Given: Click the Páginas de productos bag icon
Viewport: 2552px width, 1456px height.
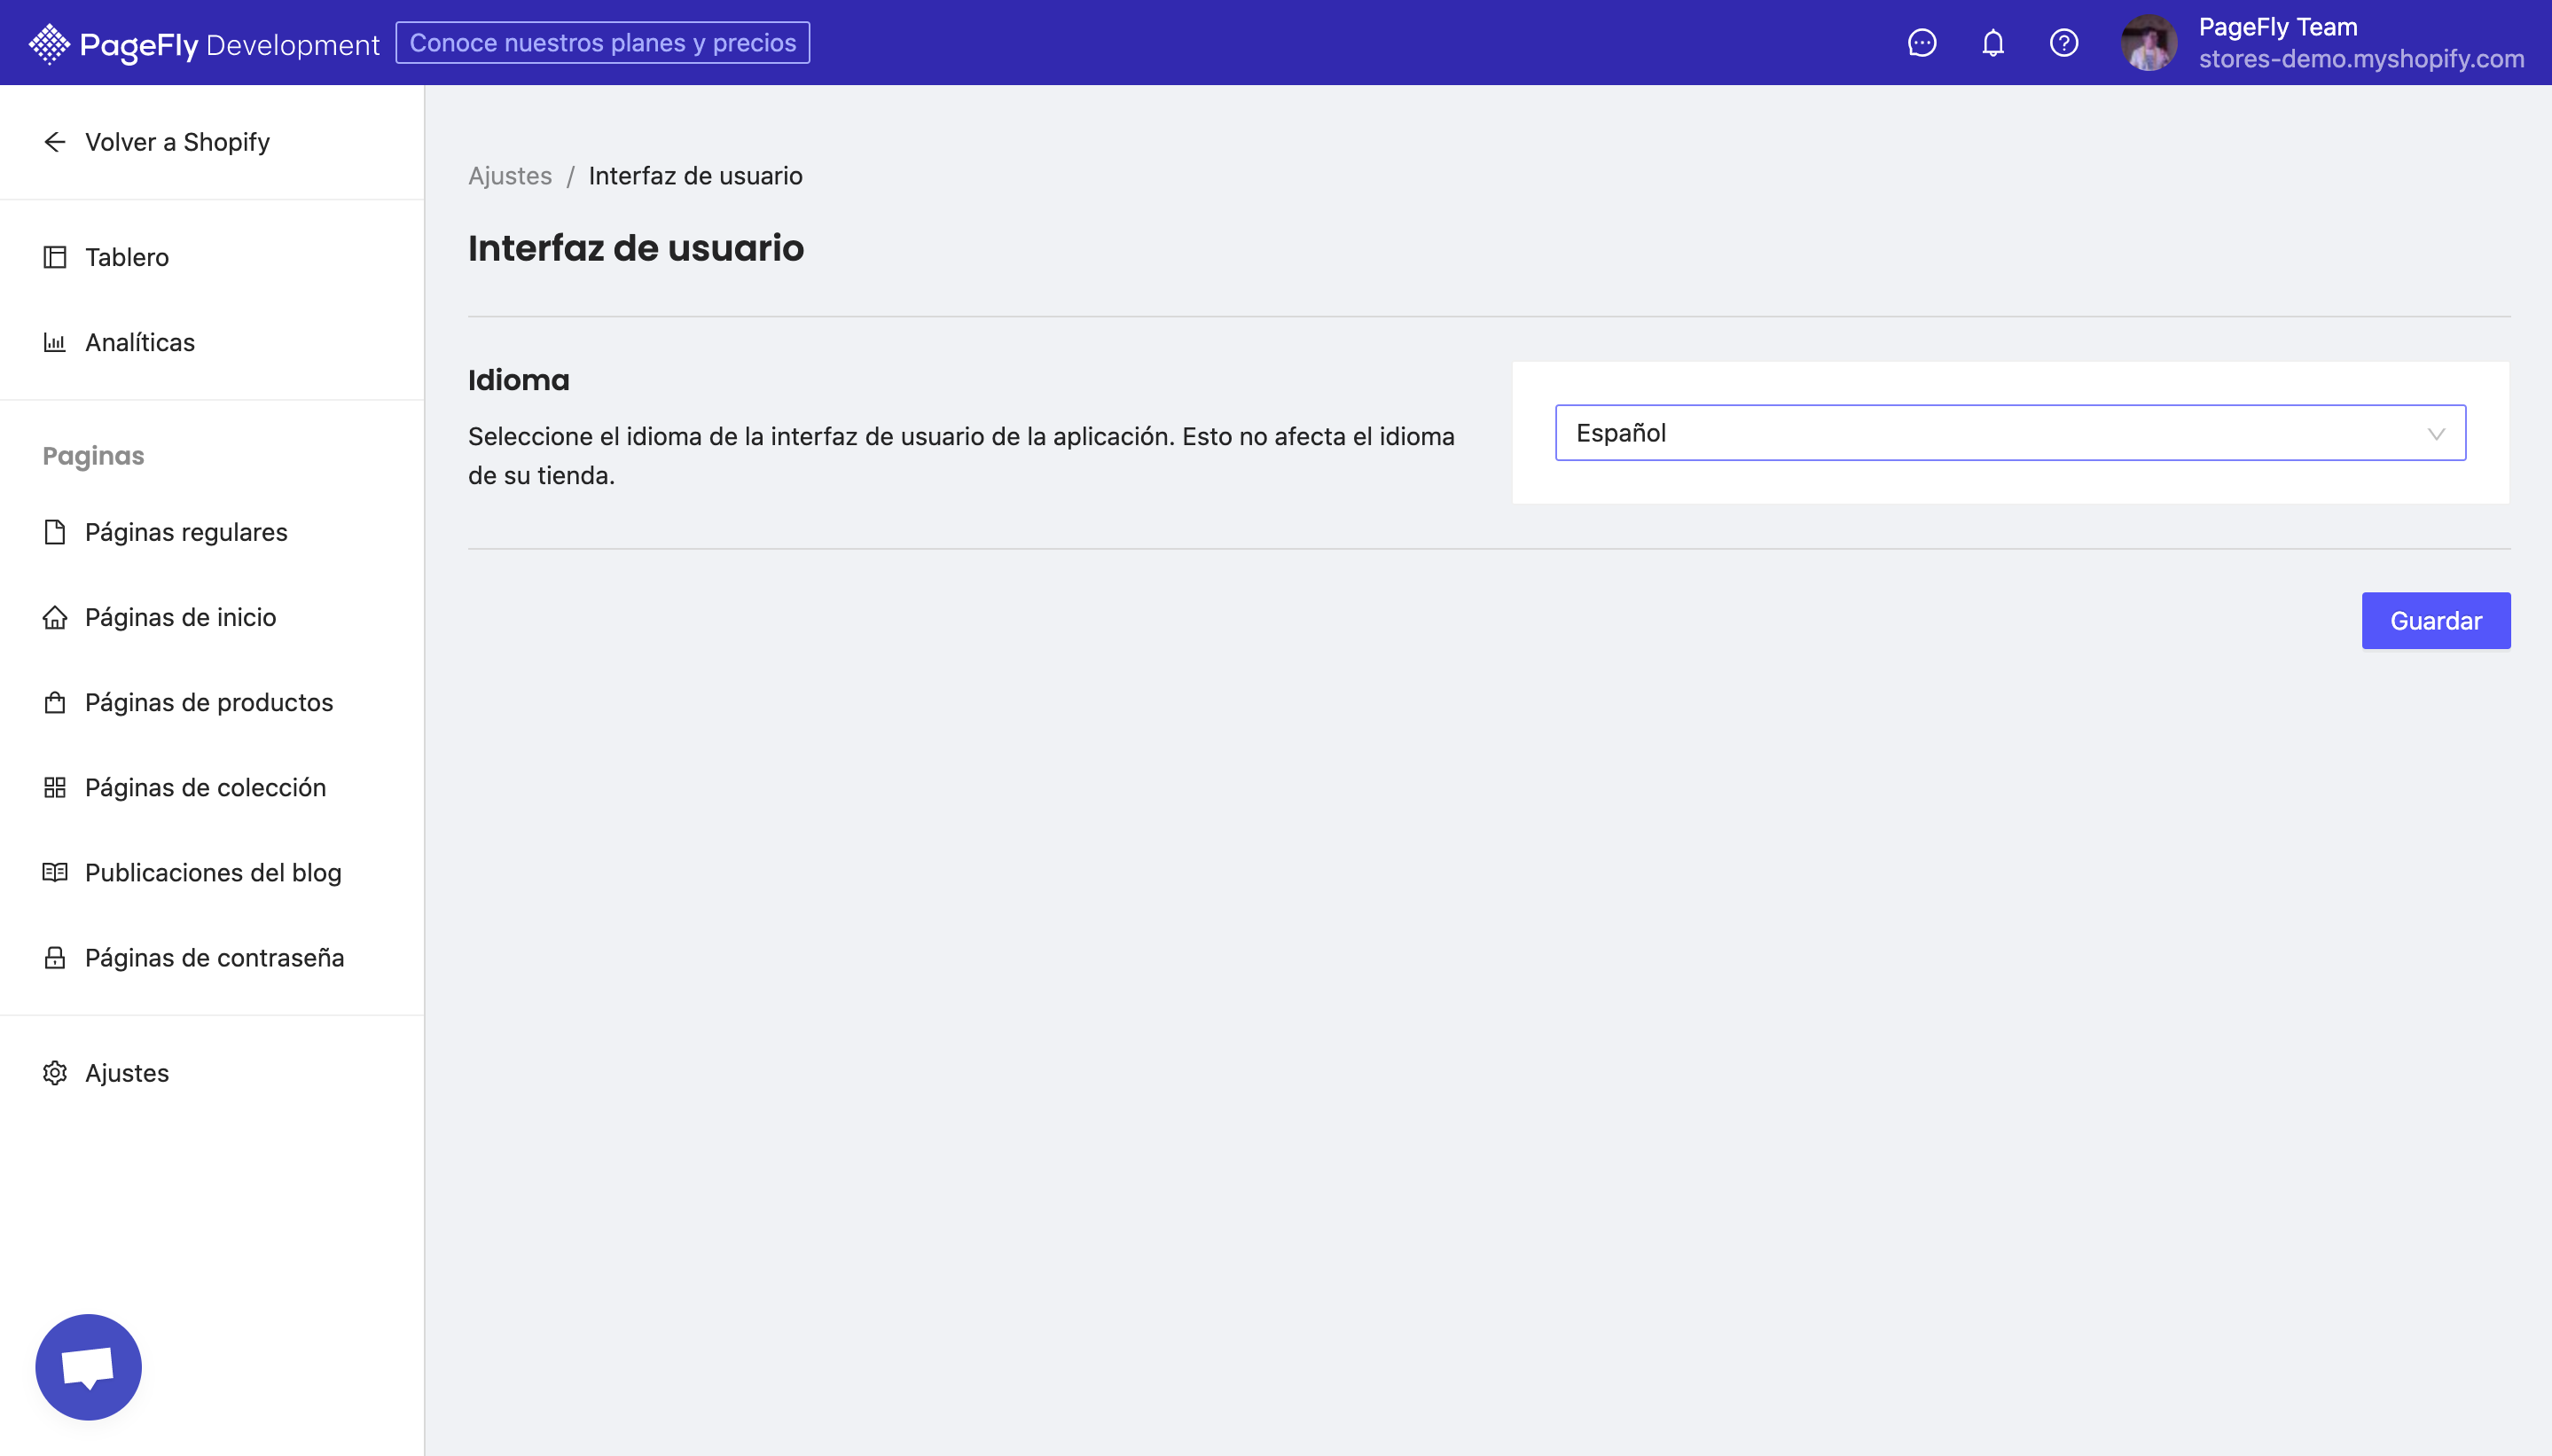Looking at the screenshot, I should [x=55, y=702].
